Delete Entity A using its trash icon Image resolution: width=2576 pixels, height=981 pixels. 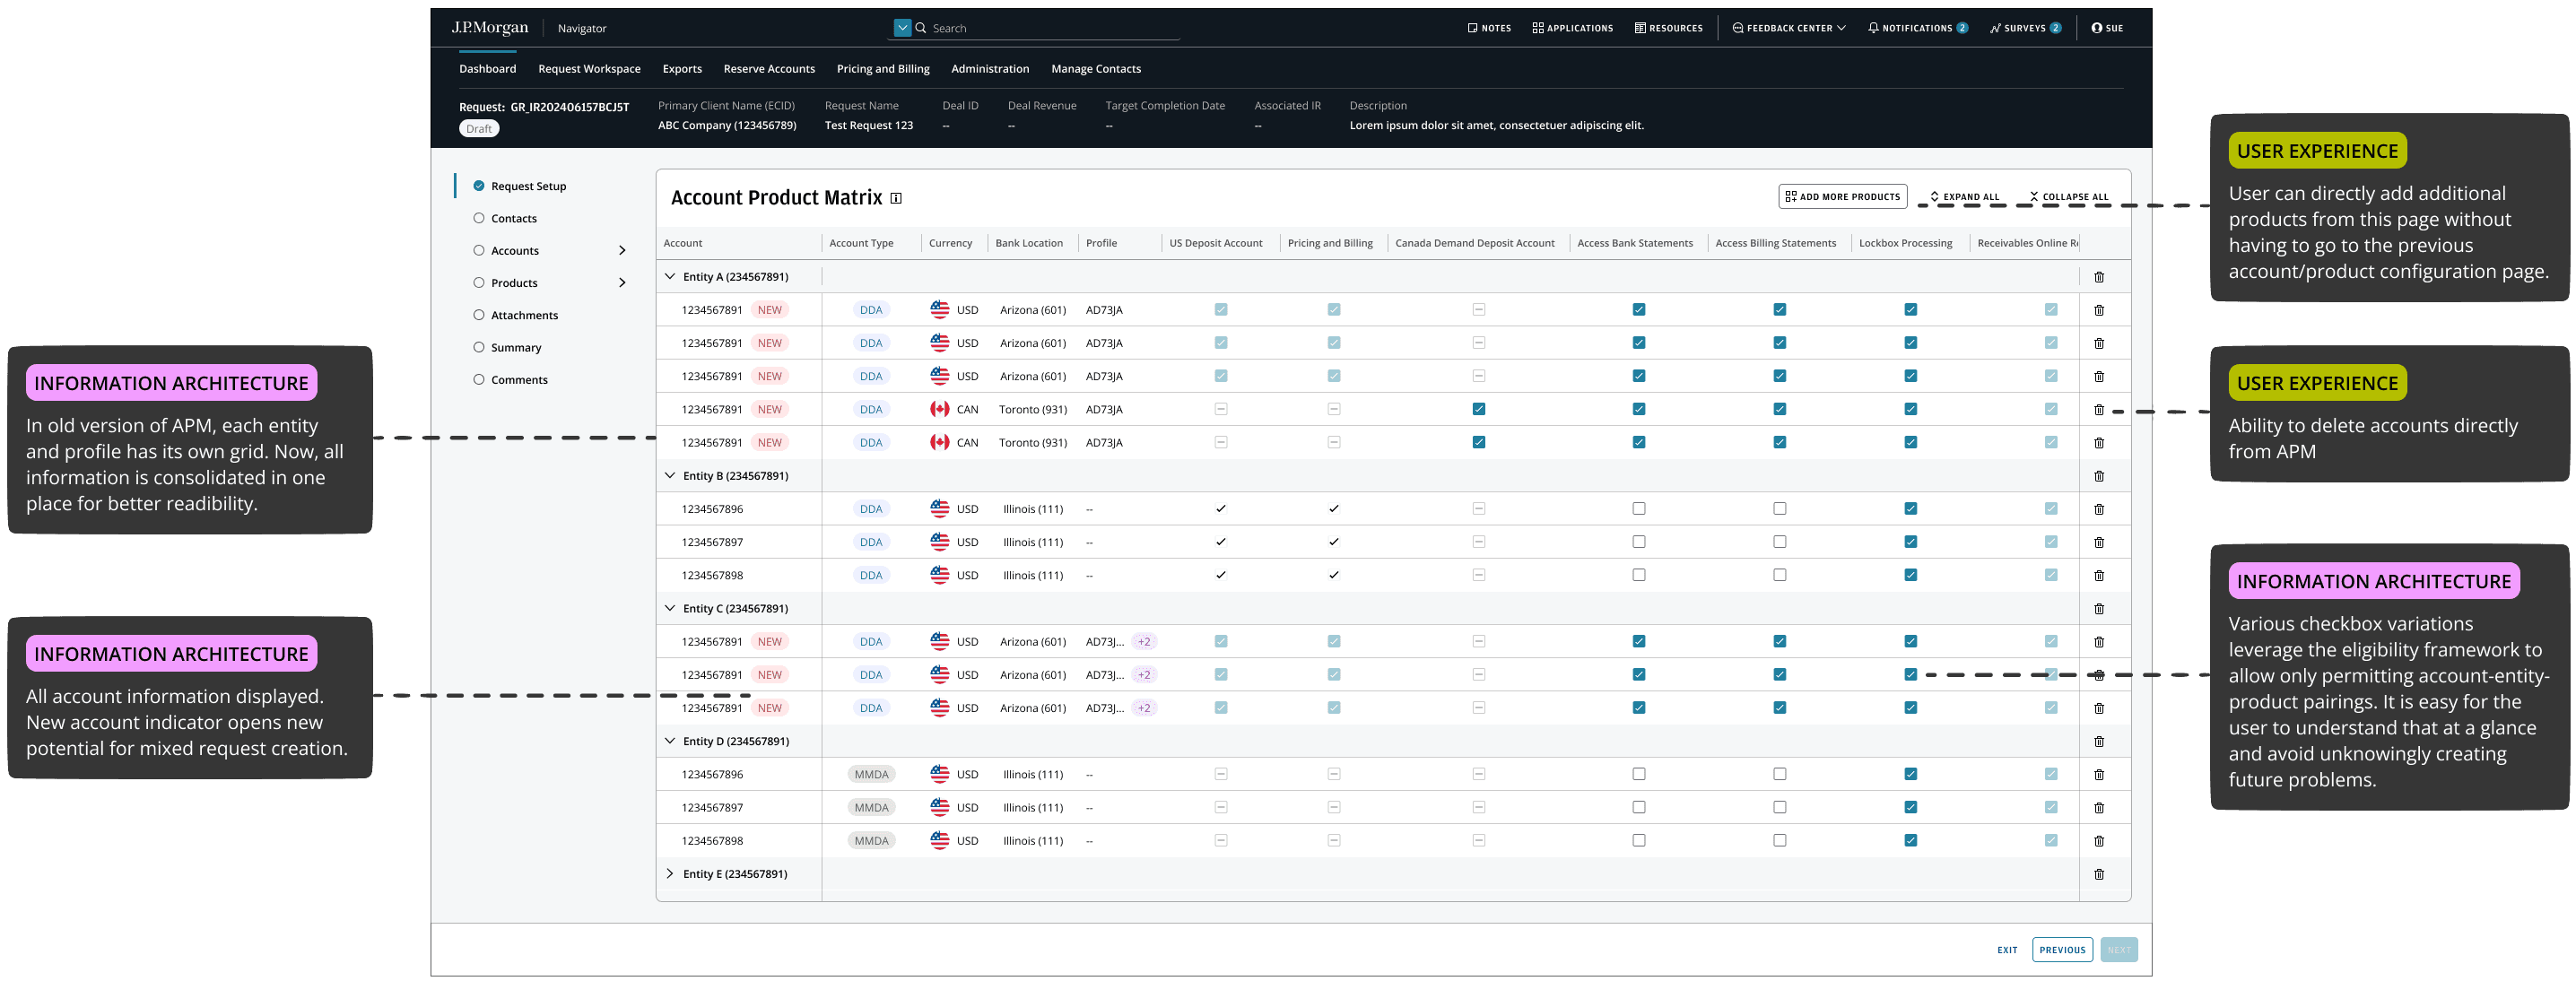tap(2099, 277)
